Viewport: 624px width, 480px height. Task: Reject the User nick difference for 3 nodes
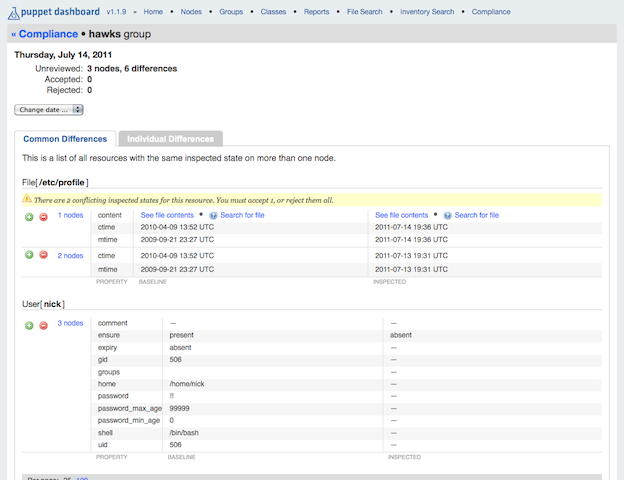pyautogui.click(x=43, y=324)
